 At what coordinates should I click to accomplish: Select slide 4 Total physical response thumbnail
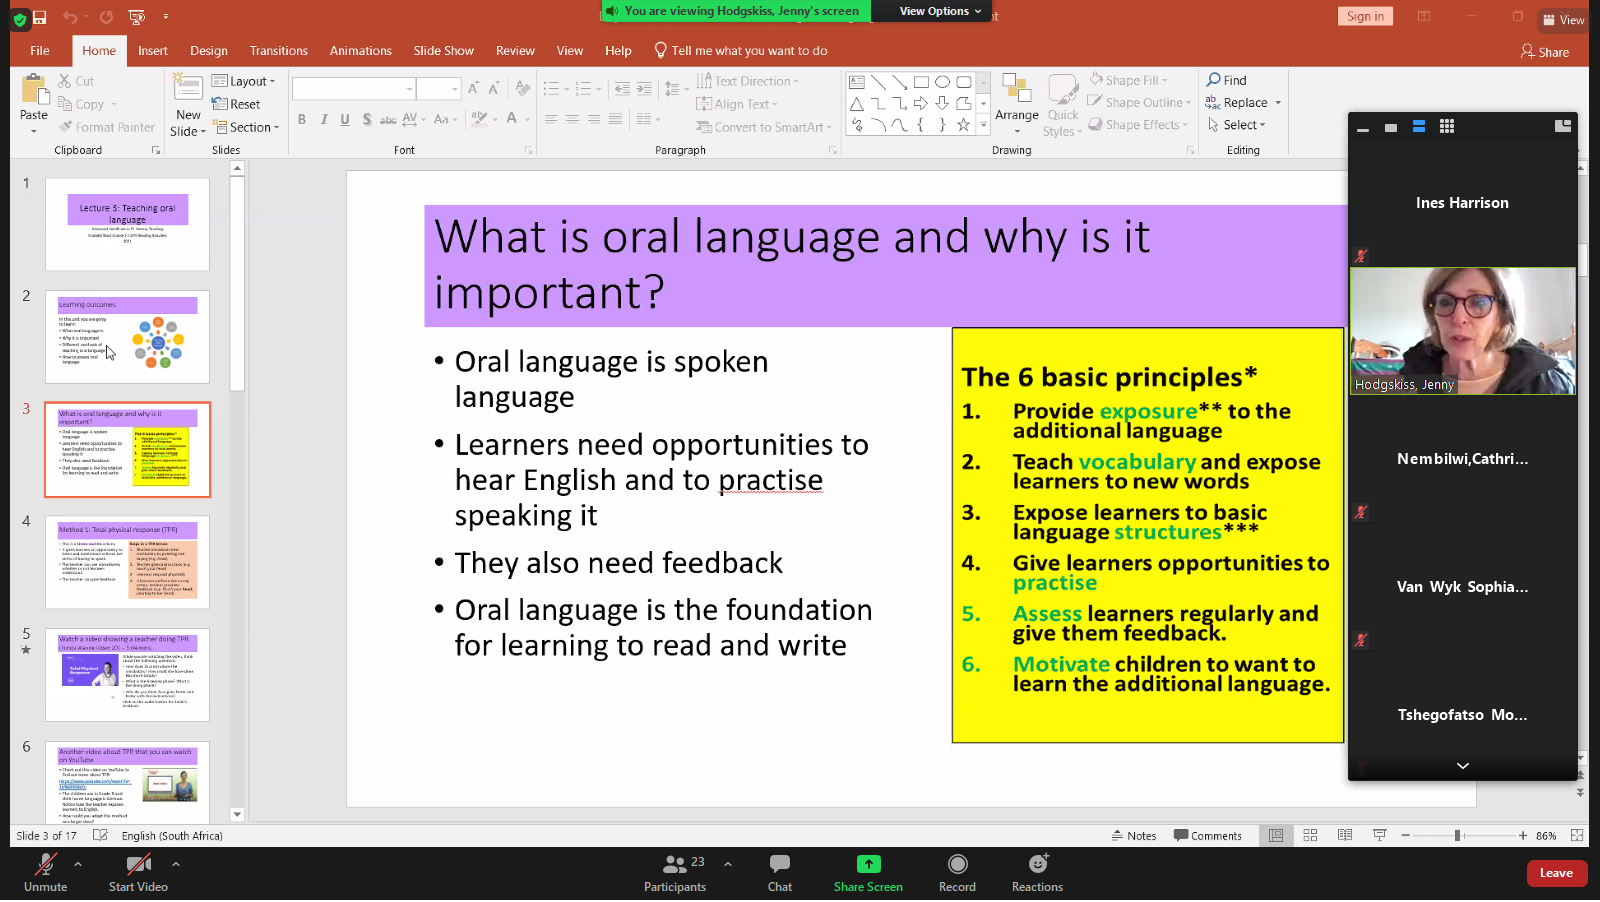pyautogui.click(x=128, y=562)
